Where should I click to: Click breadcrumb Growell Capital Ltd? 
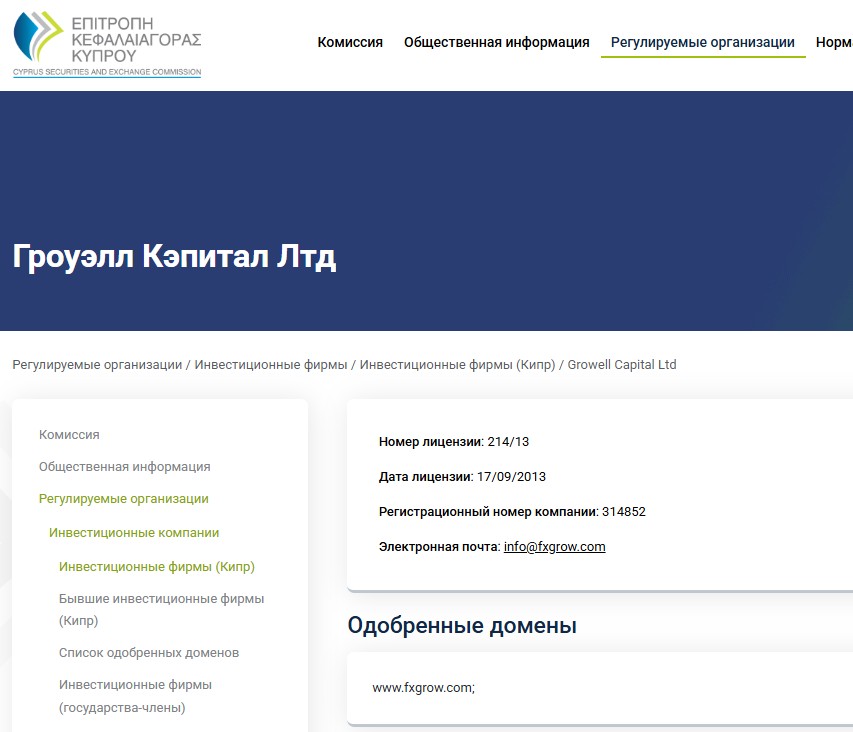622,364
